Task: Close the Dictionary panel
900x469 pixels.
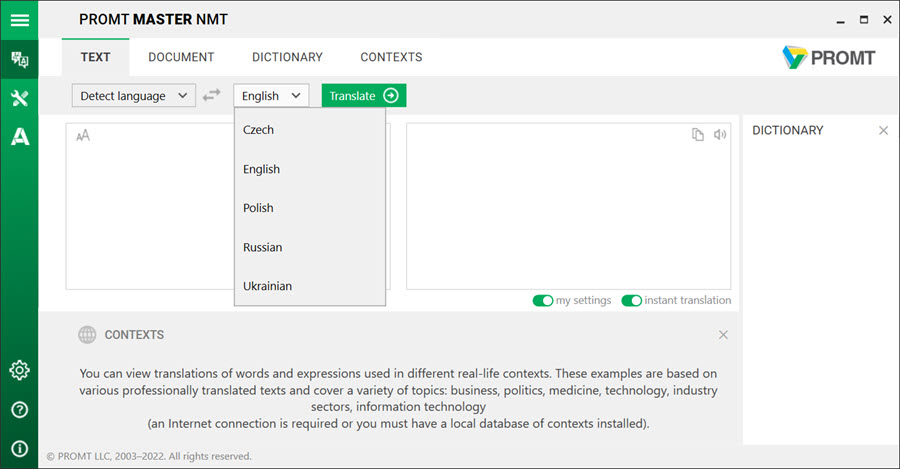Action: point(883,130)
